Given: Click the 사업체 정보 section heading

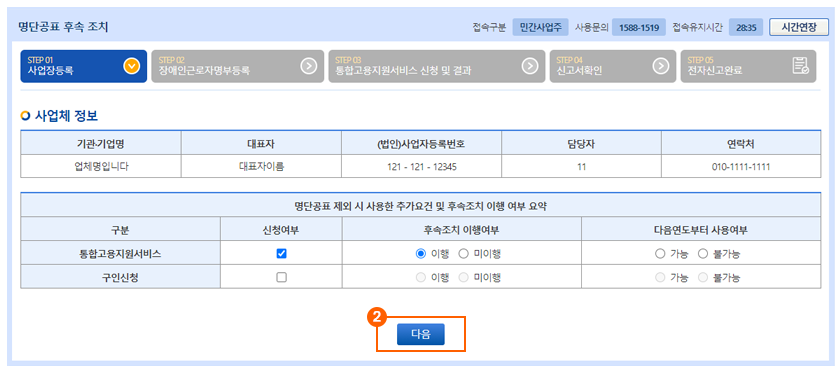Looking at the screenshot, I should pos(65,115).
